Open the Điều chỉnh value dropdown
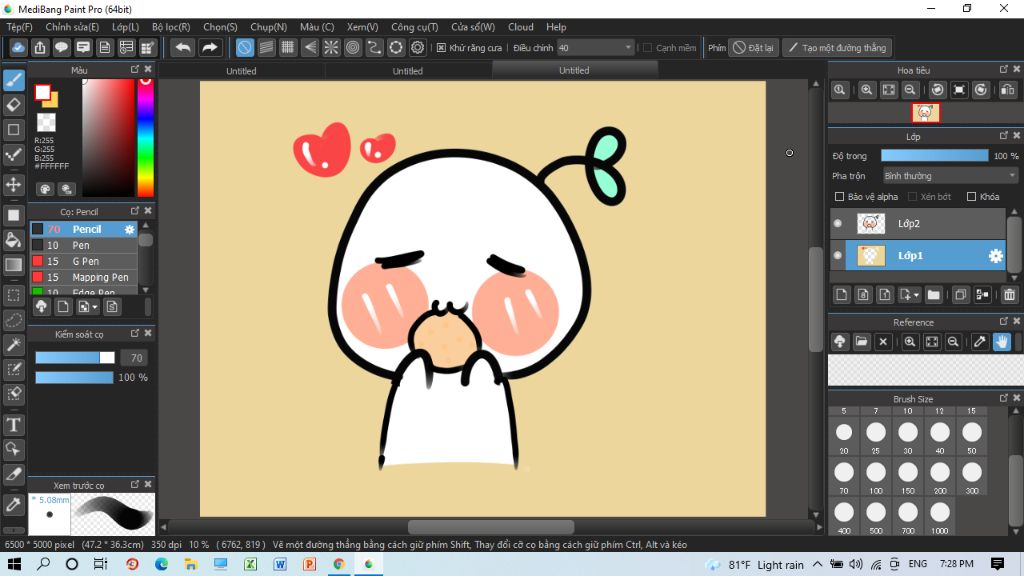 point(596,48)
